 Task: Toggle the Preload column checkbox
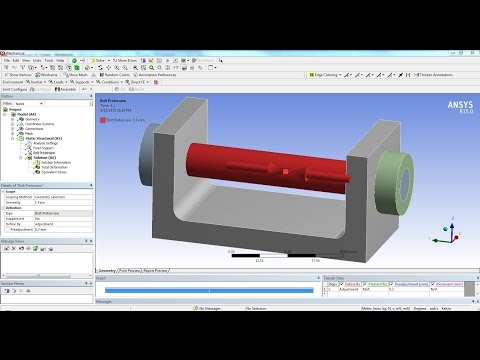pos(365,284)
